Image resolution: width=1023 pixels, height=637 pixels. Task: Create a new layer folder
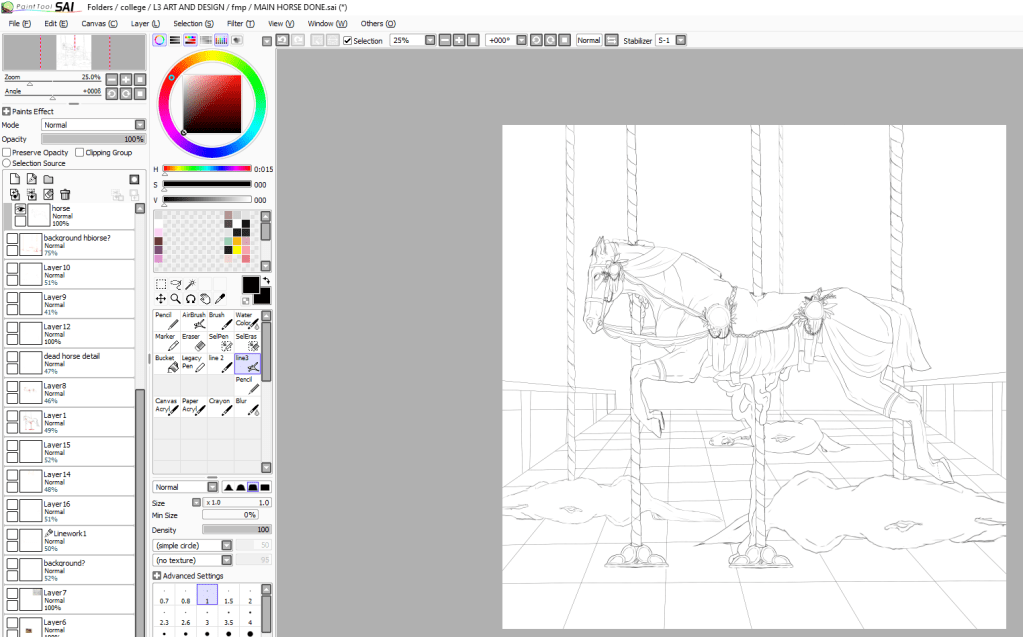pyautogui.click(x=48, y=179)
